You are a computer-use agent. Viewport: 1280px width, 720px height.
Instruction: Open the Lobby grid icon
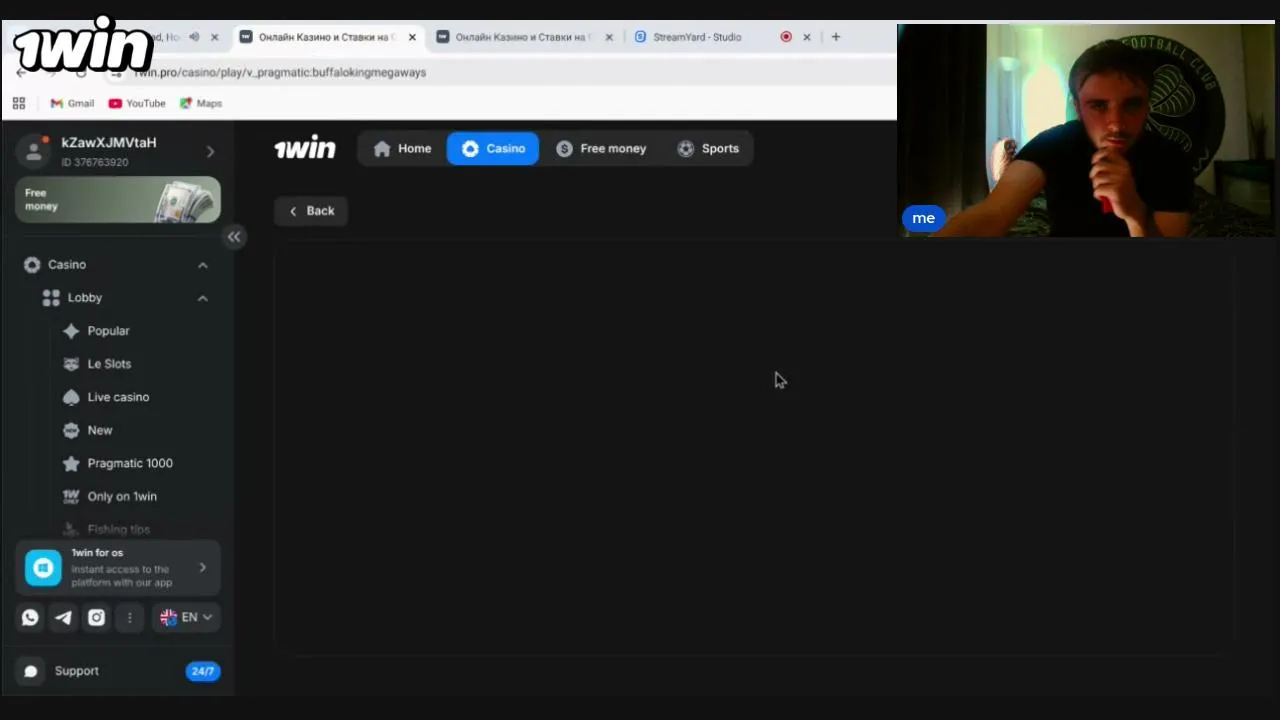(x=51, y=298)
